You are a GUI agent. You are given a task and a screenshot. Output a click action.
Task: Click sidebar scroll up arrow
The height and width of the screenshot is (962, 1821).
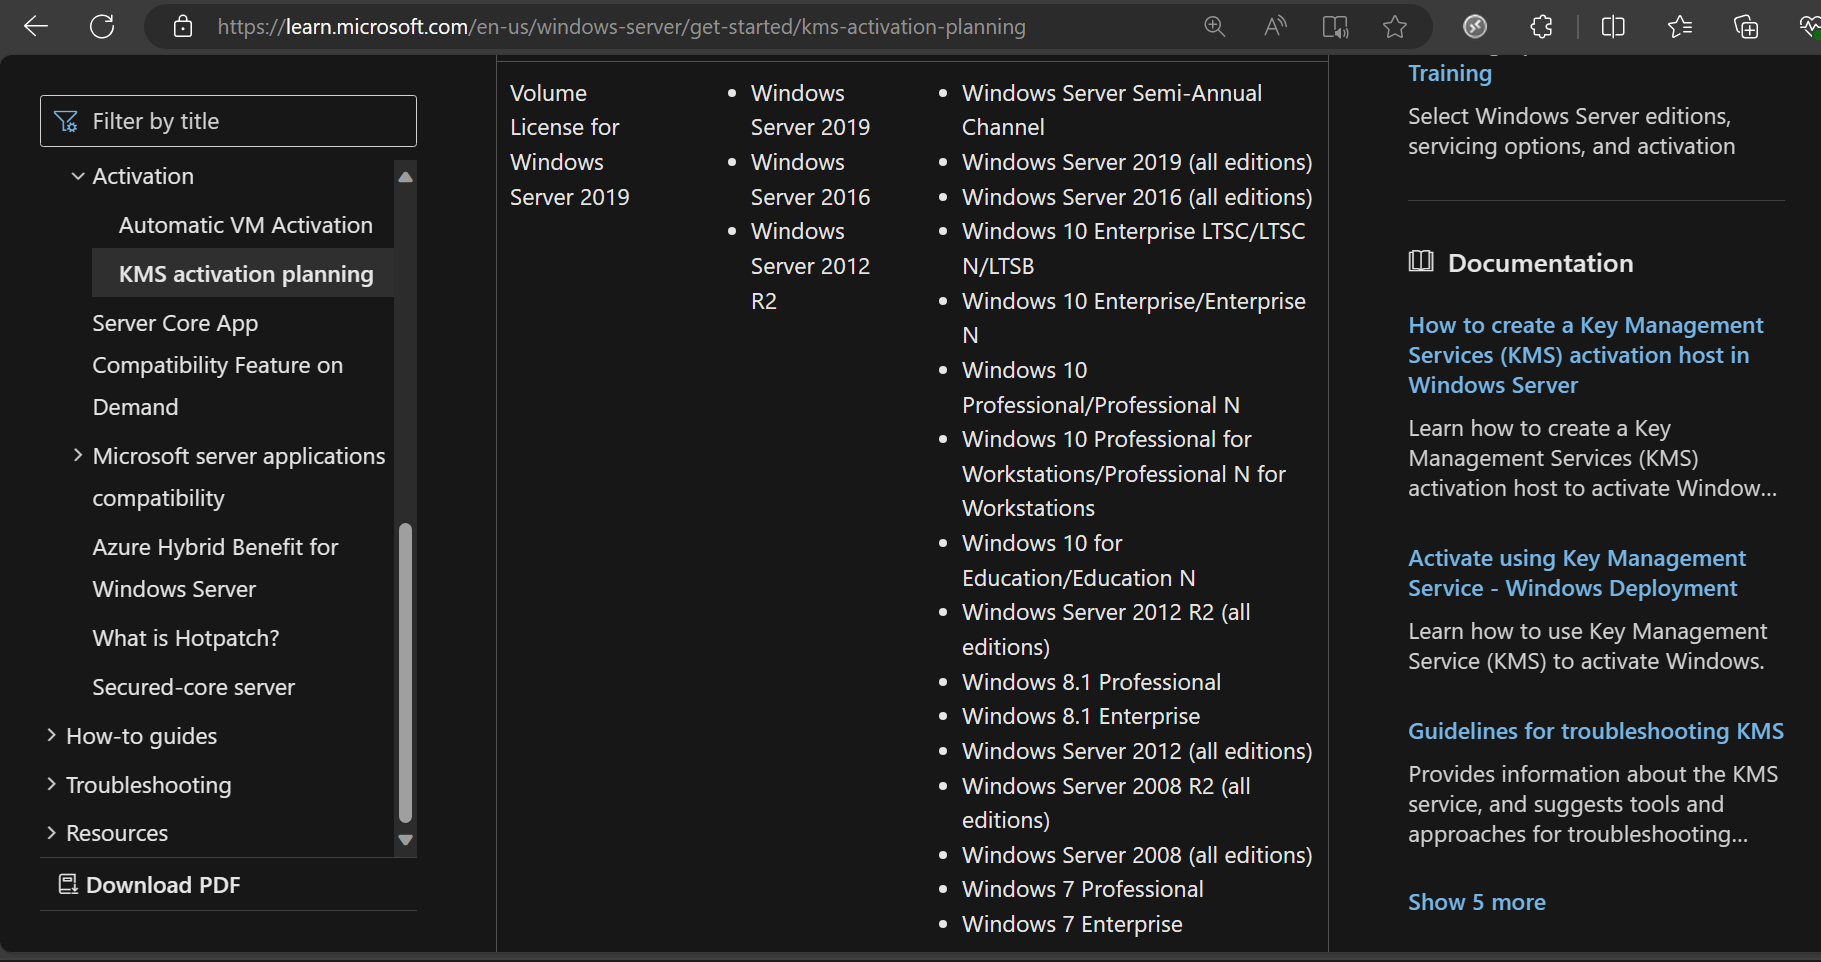click(405, 177)
